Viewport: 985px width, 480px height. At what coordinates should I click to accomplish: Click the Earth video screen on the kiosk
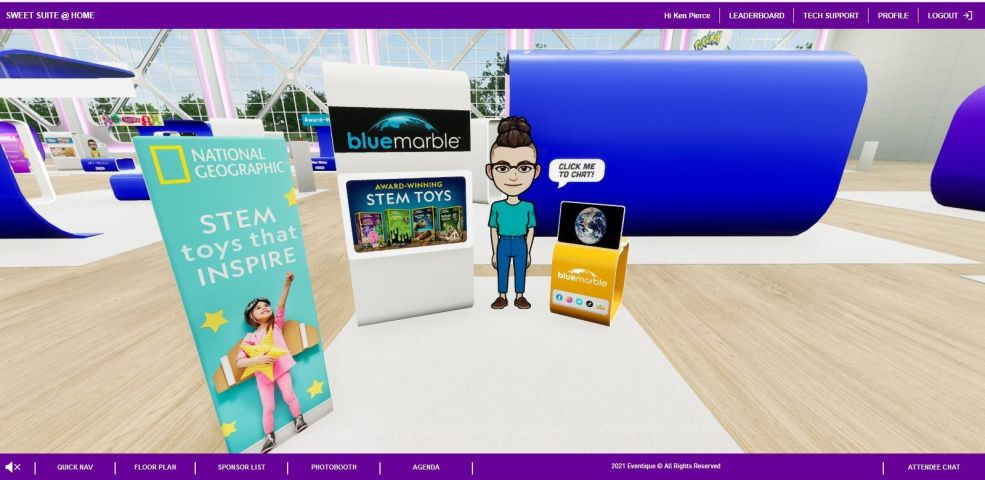click(x=590, y=225)
